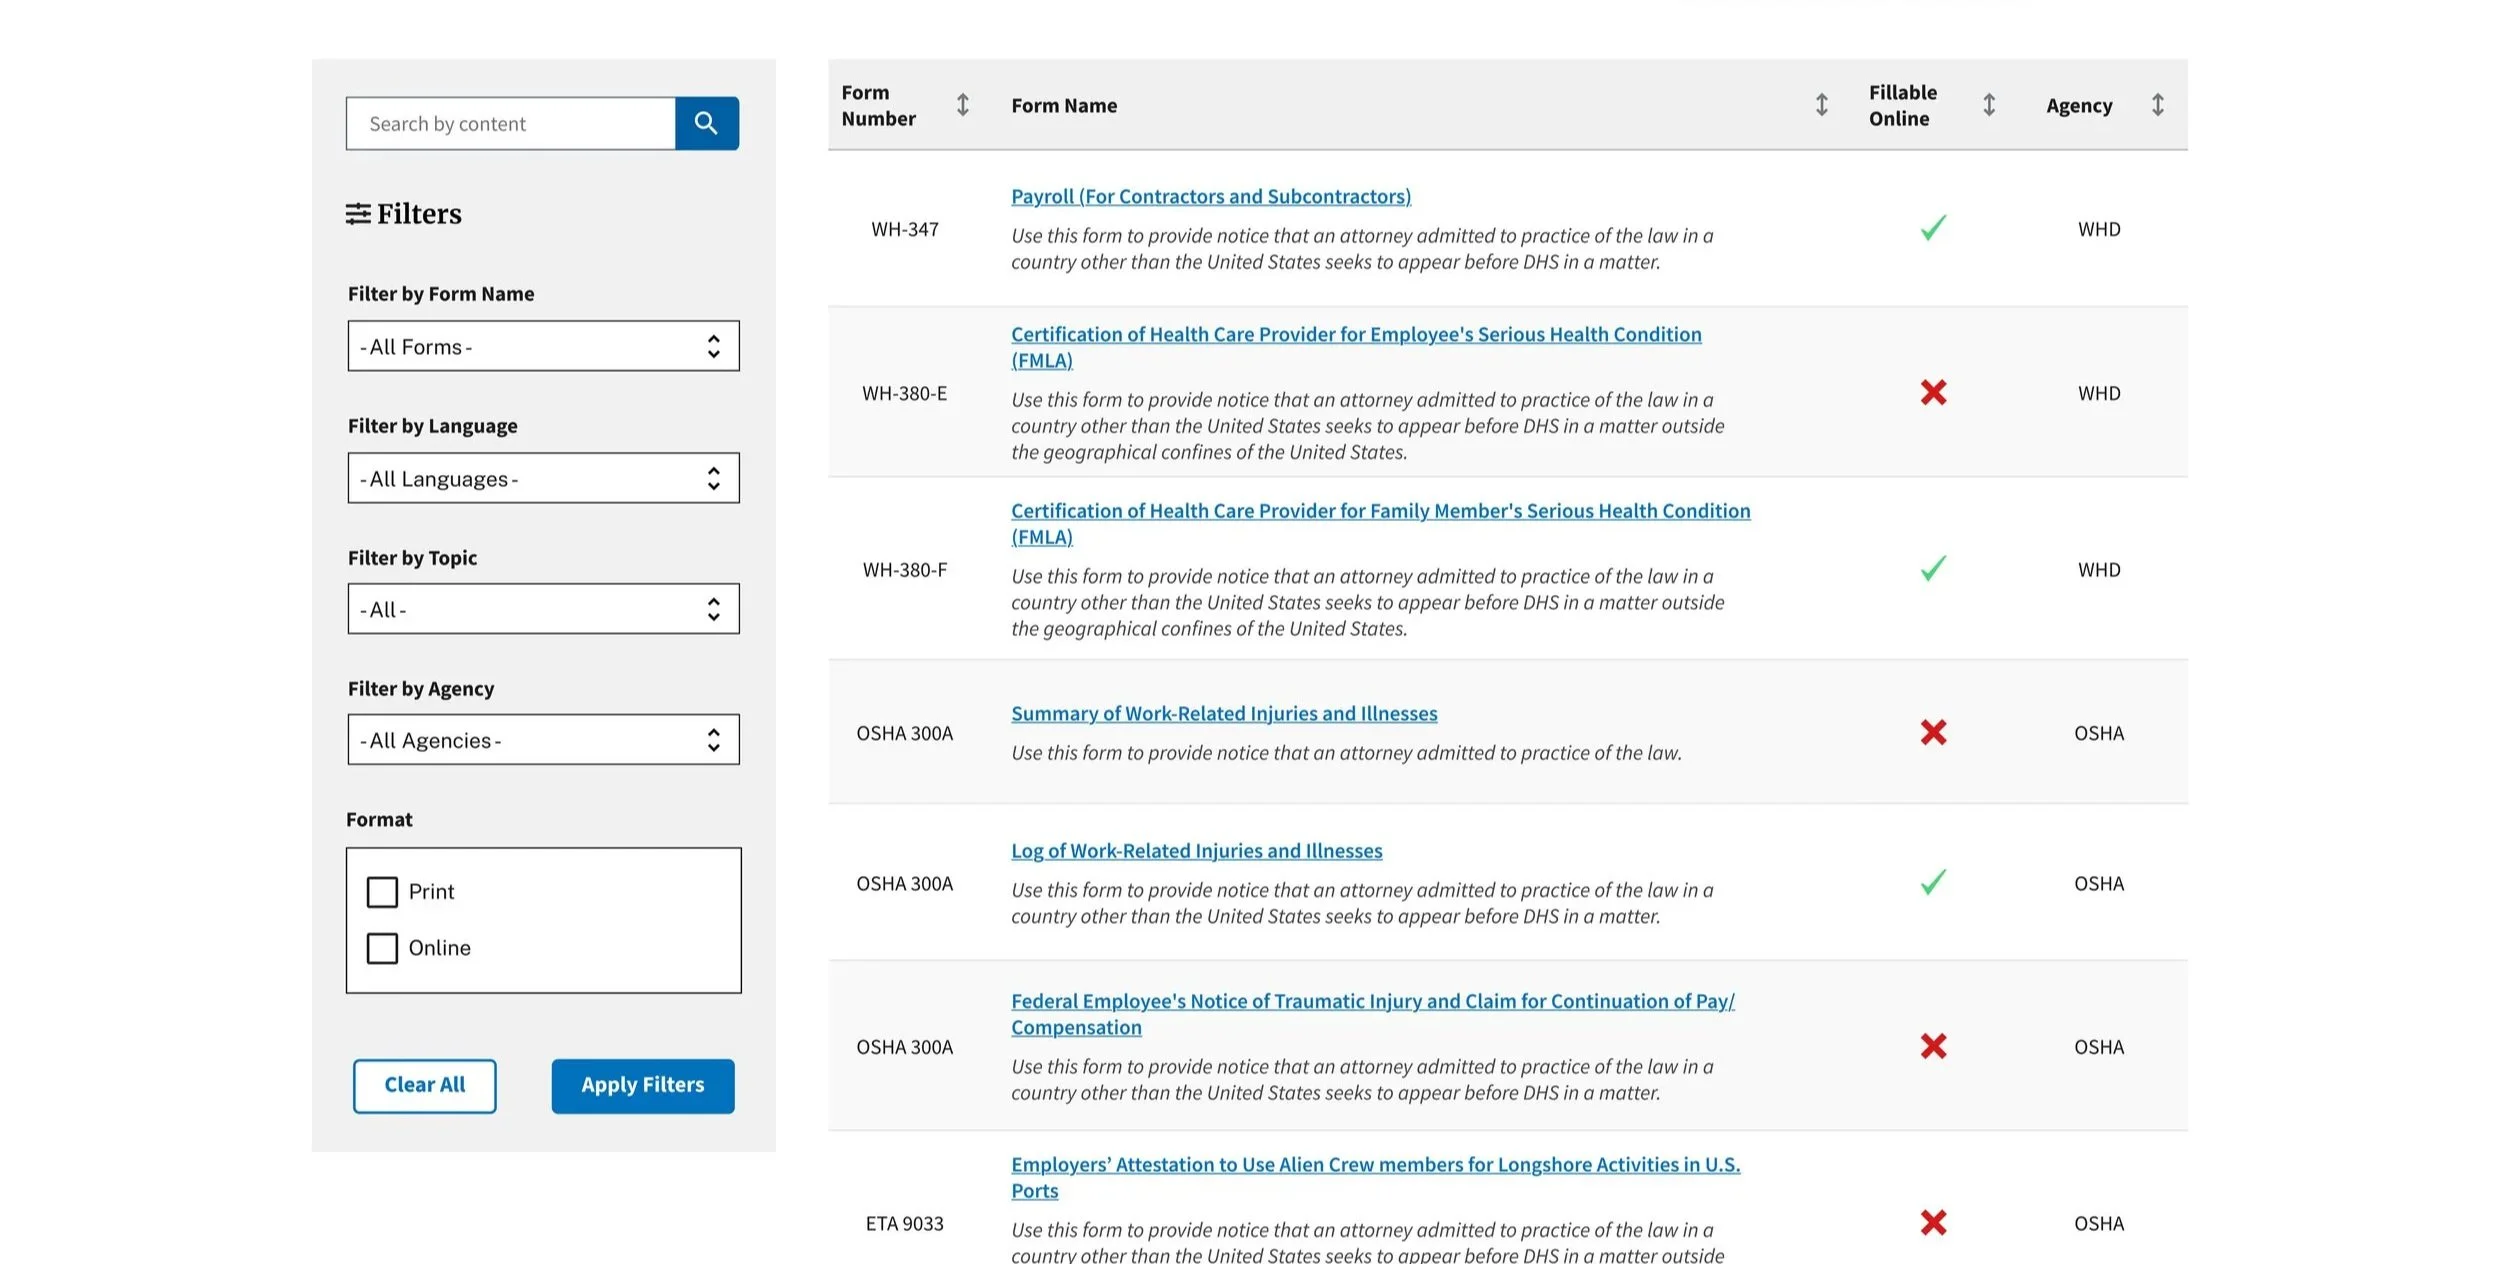Image resolution: width=2500 pixels, height=1264 pixels.
Task: Sort table by Agency column arrows
Action: pos(2157,105)
